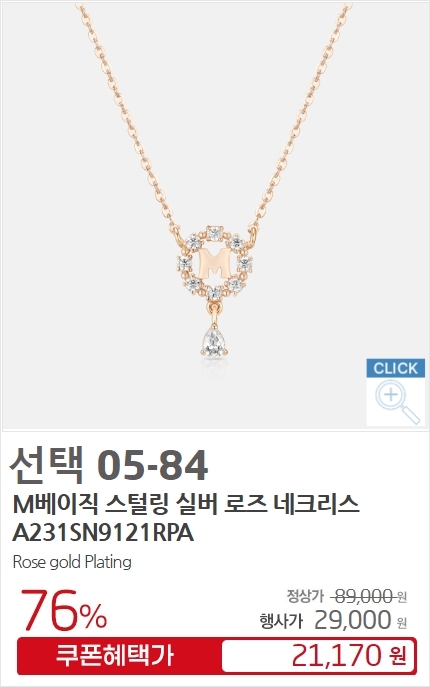Click the 행사가 label text
430x687 pixels.
tap(281, 621)
